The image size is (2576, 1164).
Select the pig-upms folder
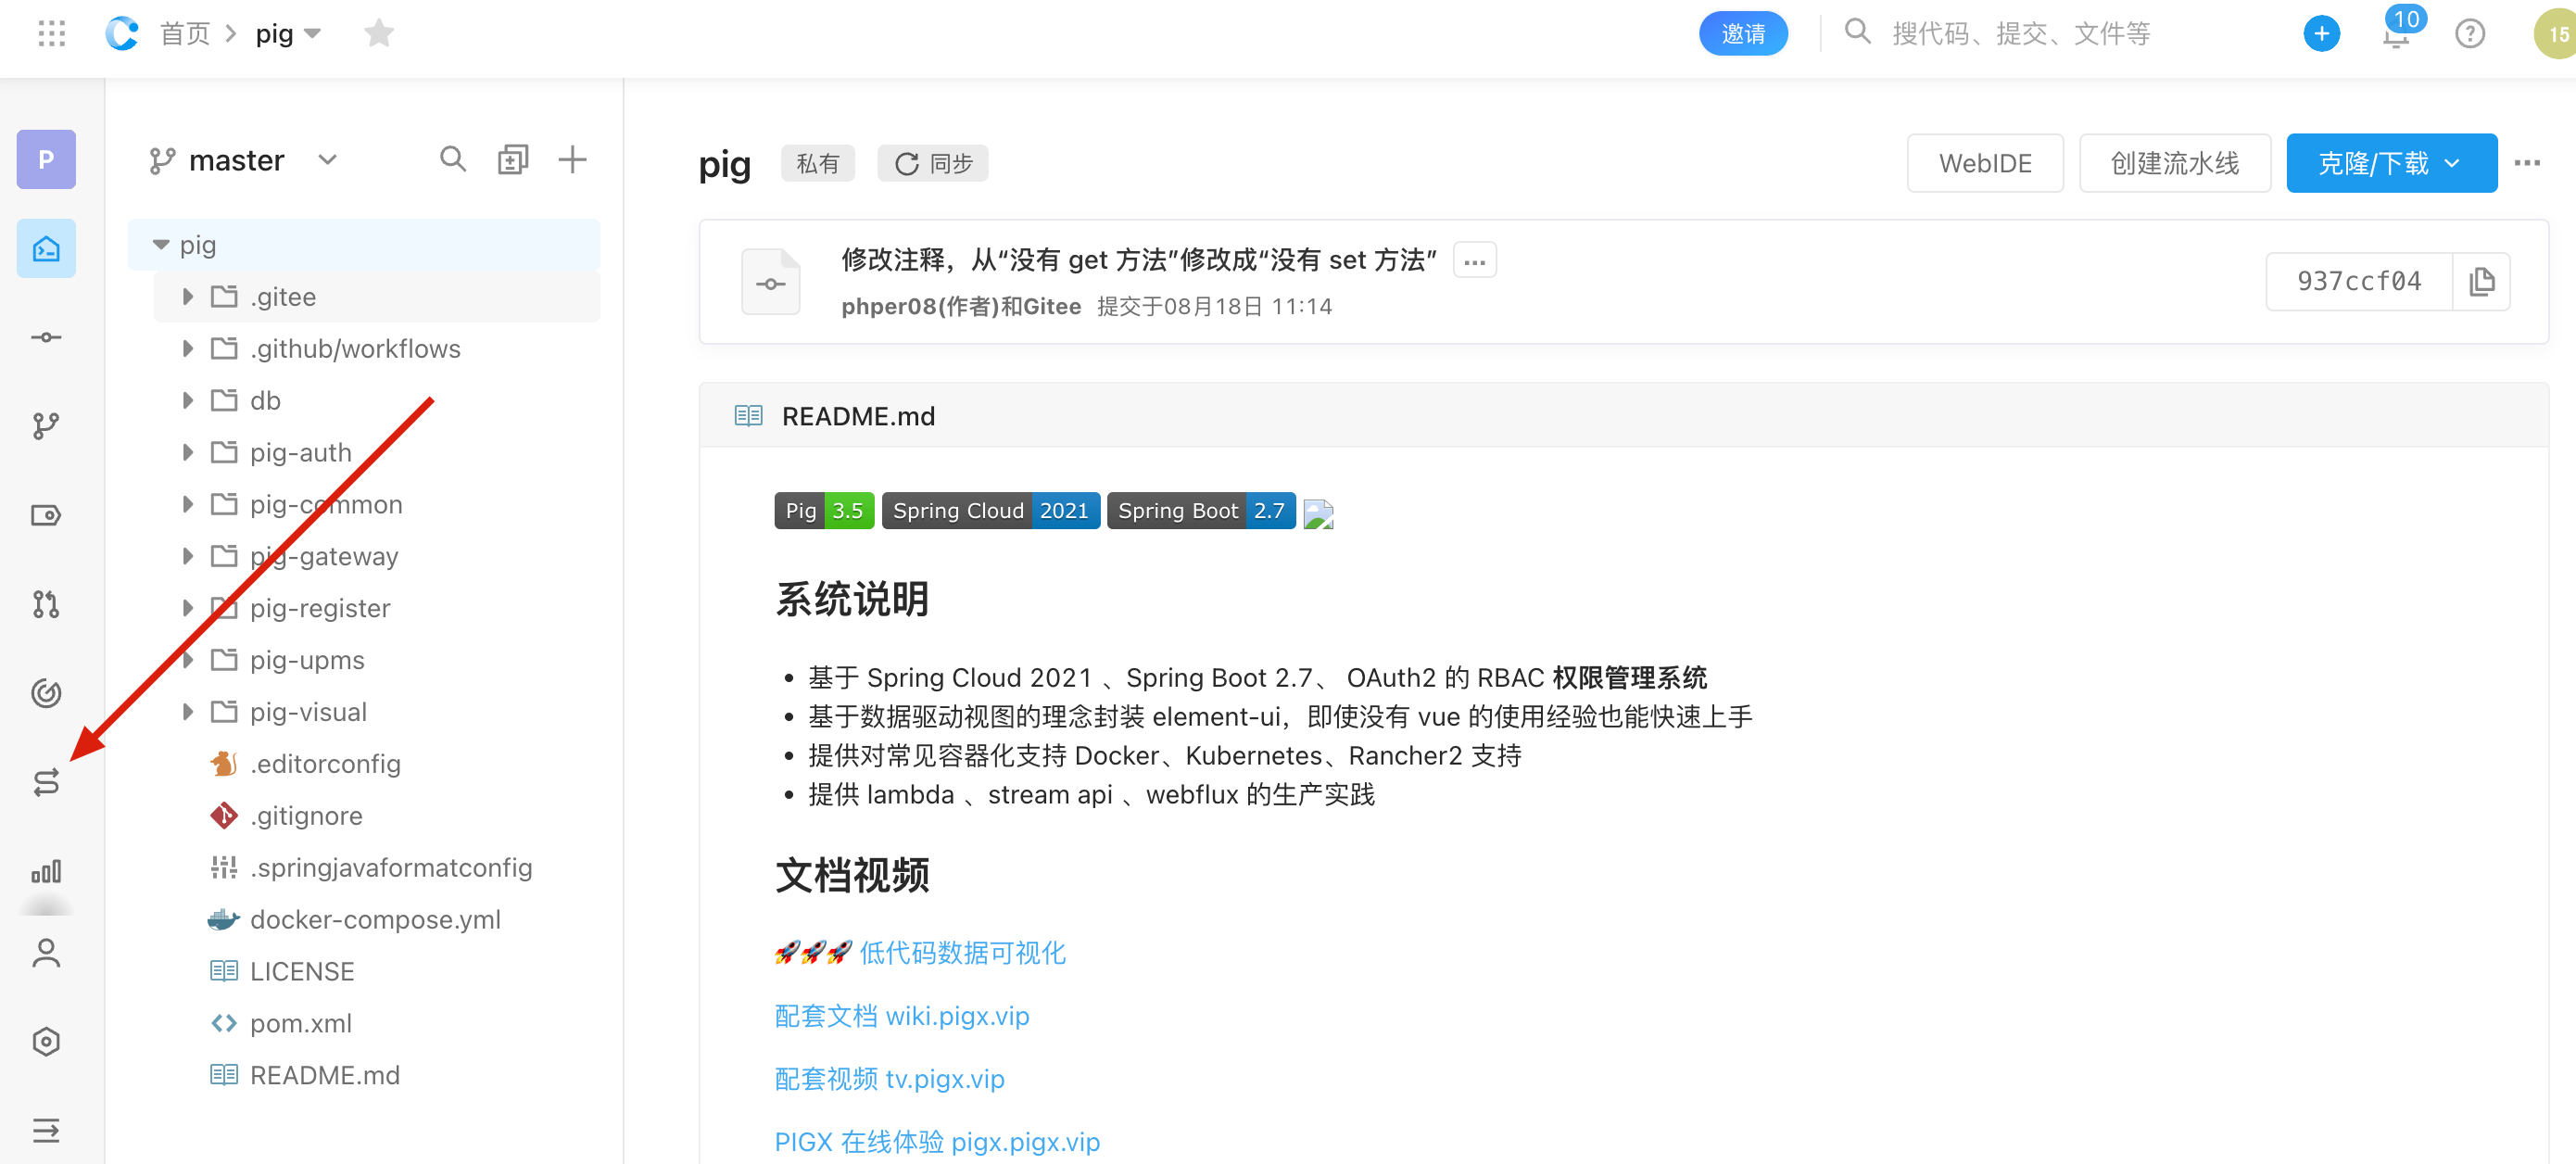(307, 661)
